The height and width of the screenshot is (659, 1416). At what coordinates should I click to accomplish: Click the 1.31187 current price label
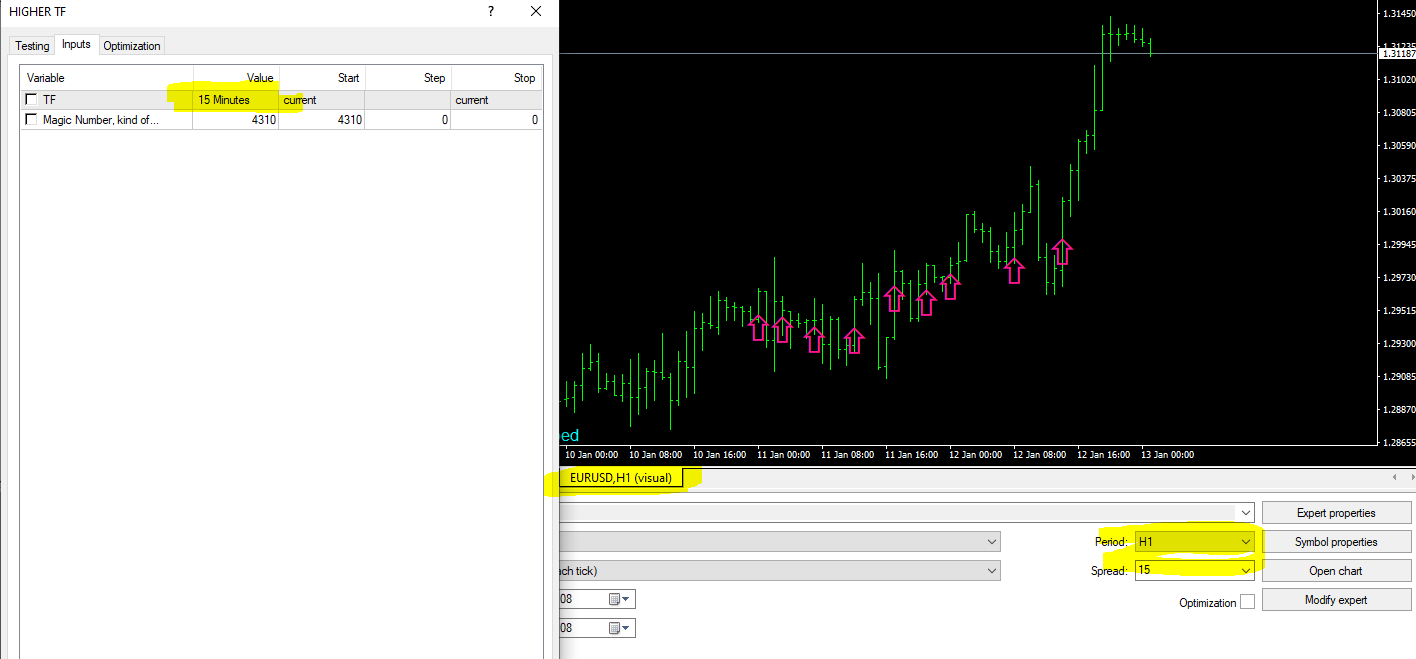[1397, 53]
